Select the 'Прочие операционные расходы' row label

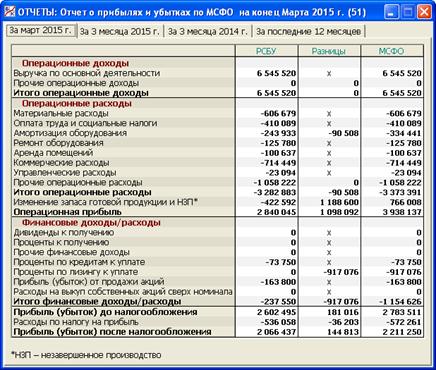click(78, 183)
